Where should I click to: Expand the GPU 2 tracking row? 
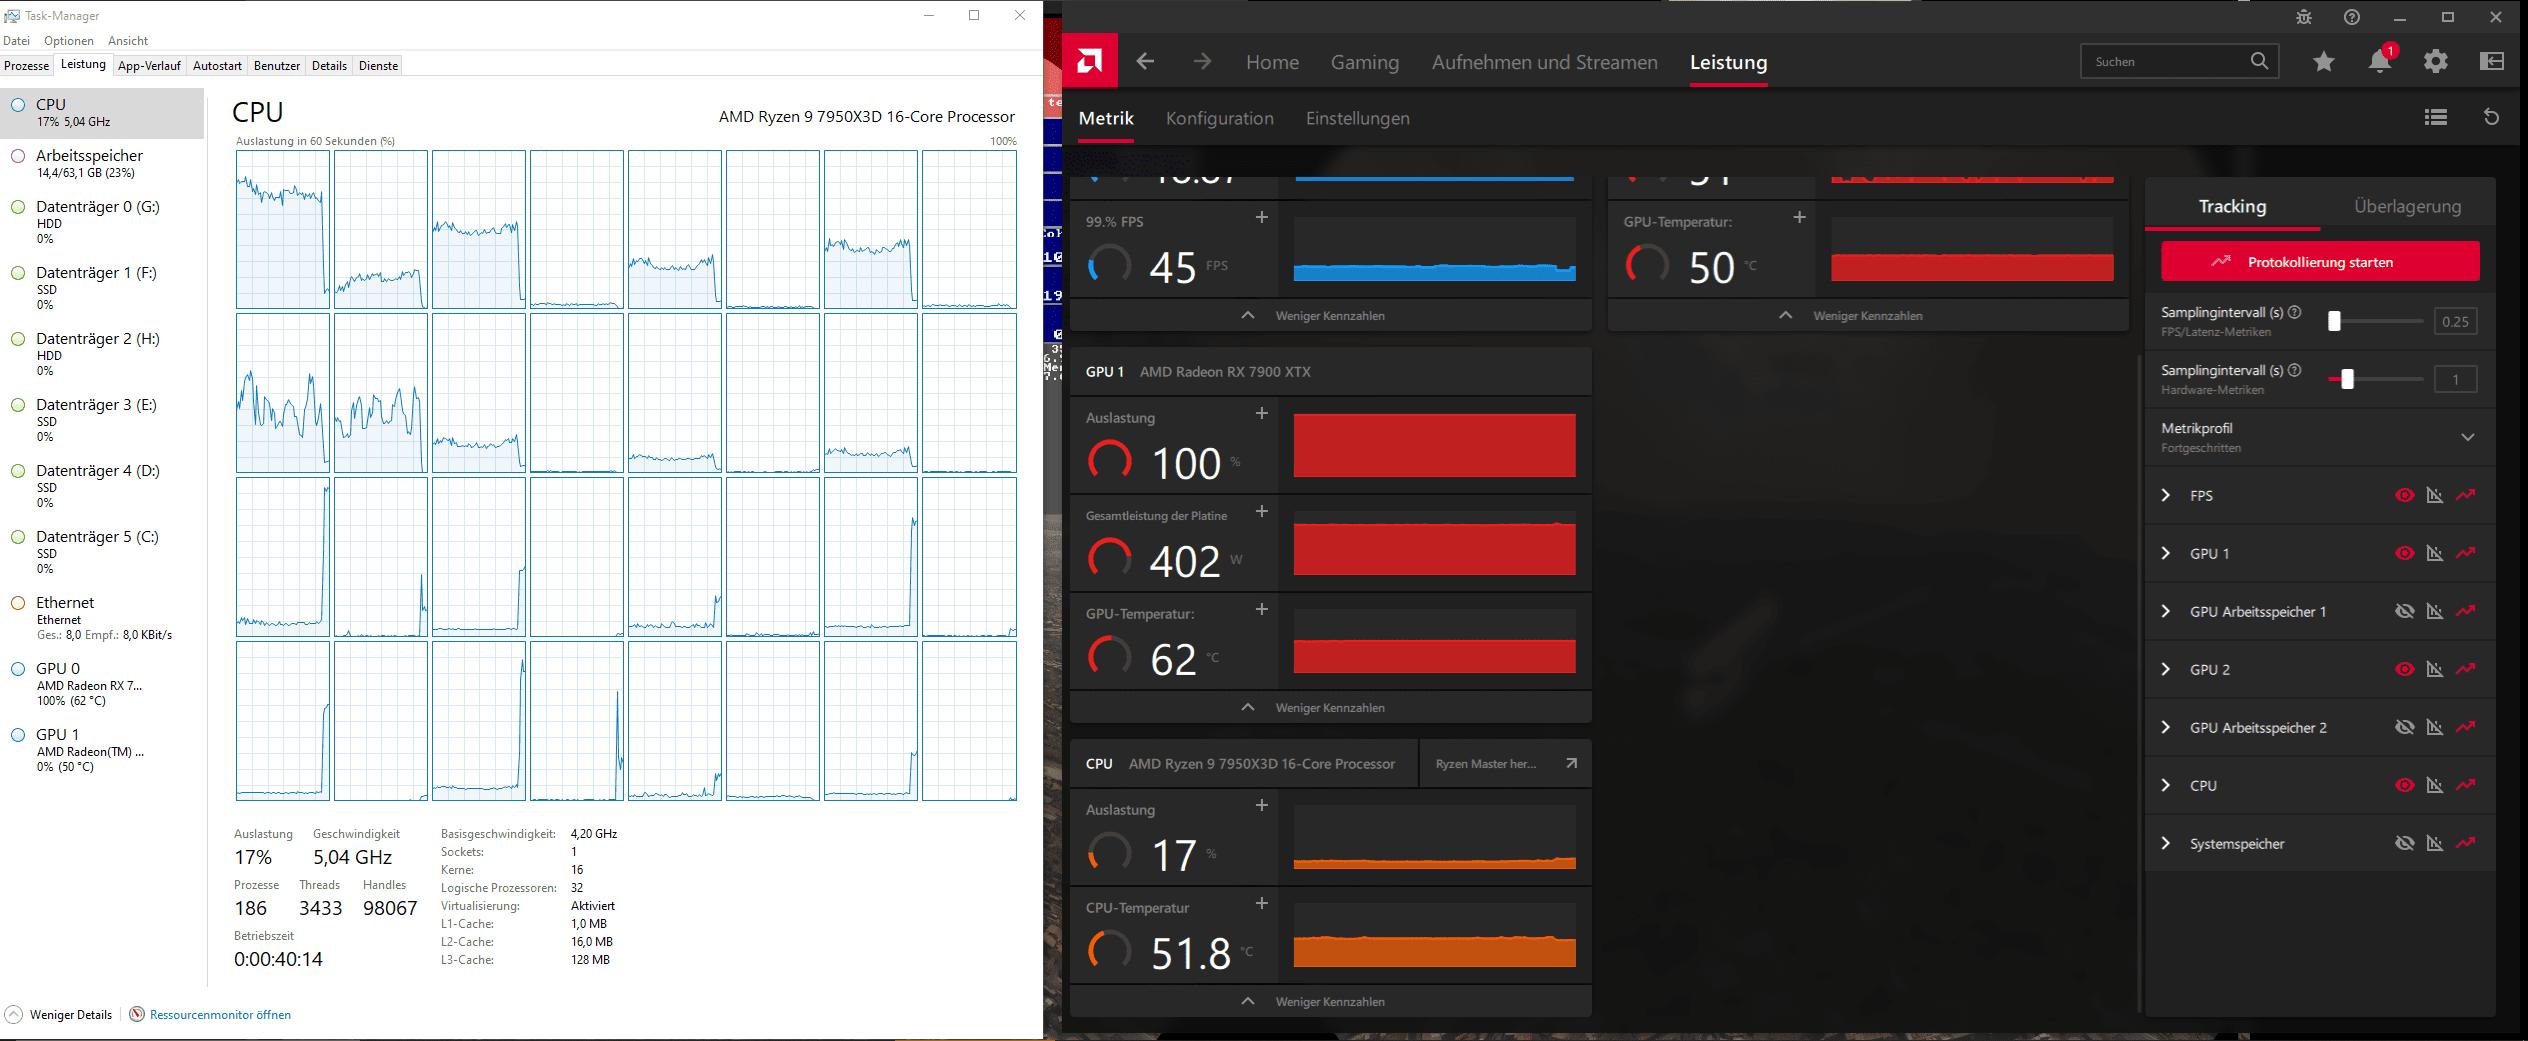tap(2166, 669)
